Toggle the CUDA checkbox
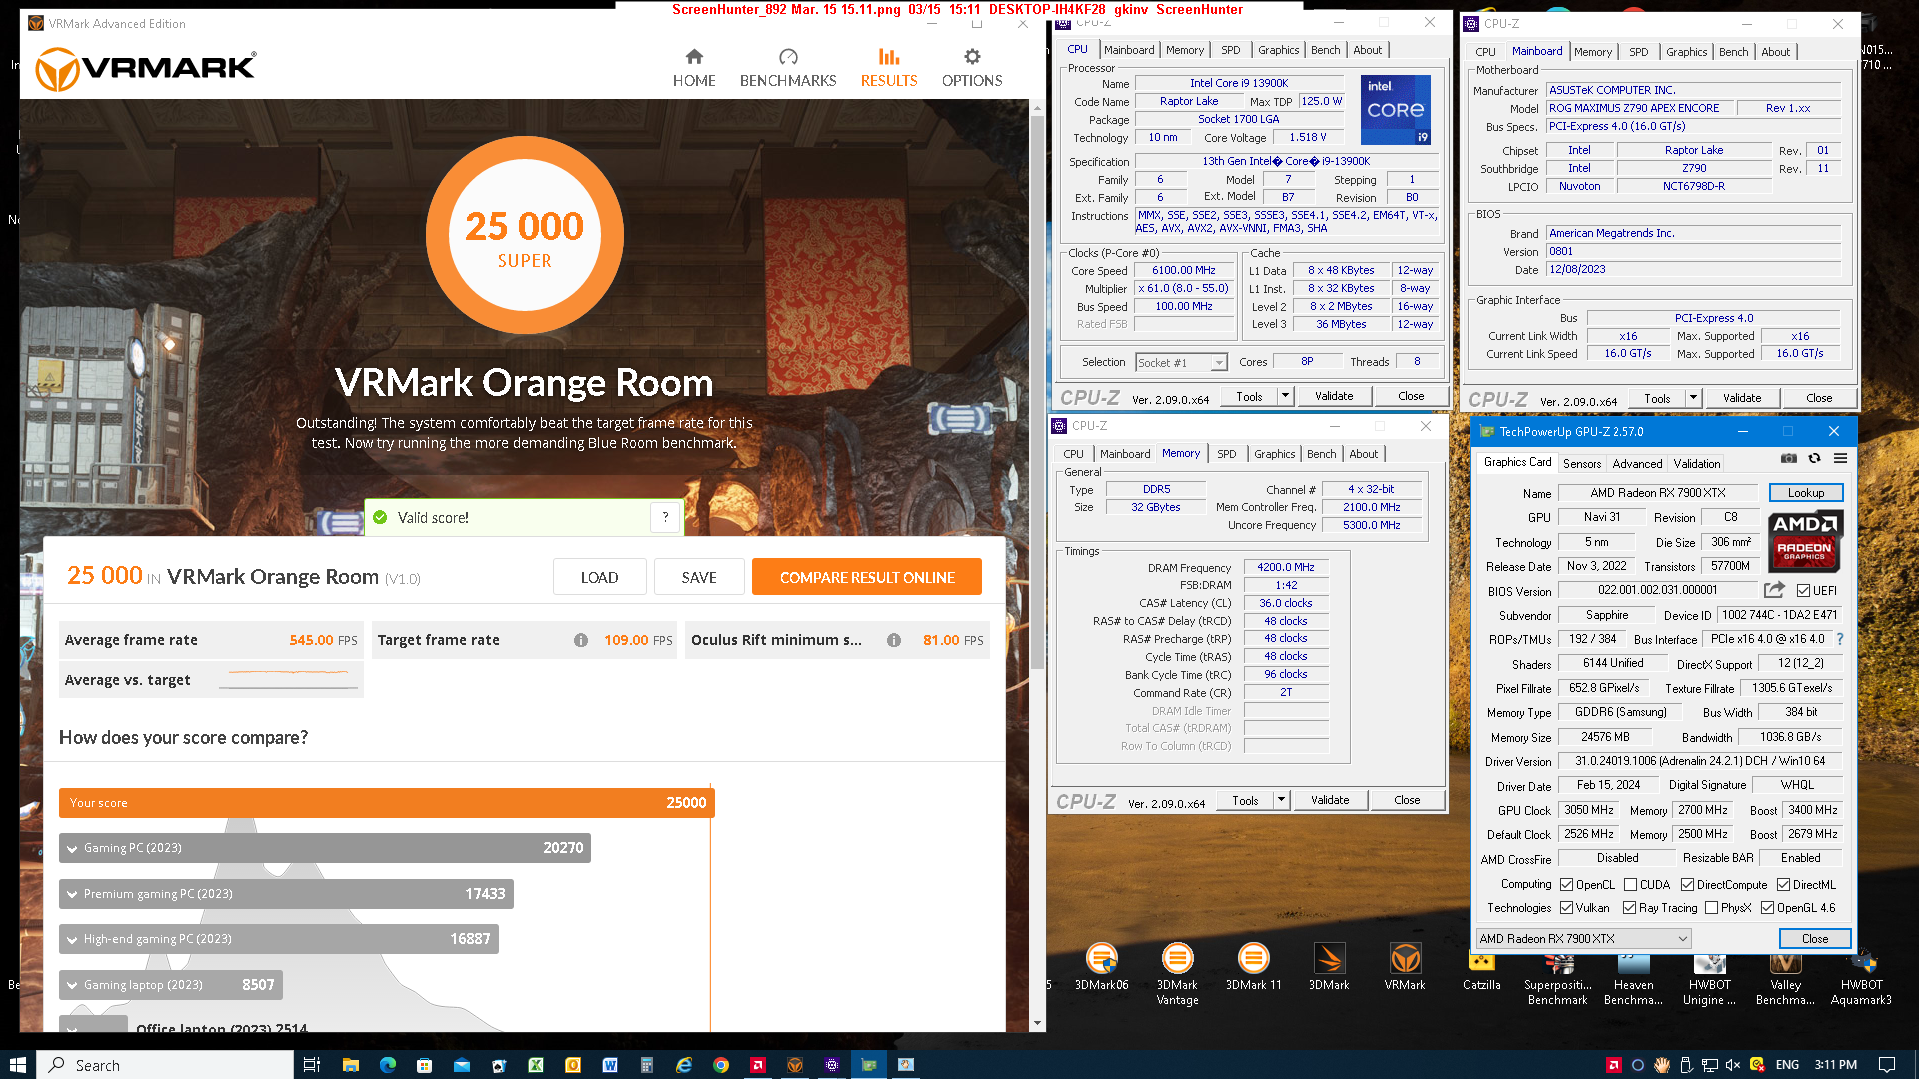 [1630, 885]
